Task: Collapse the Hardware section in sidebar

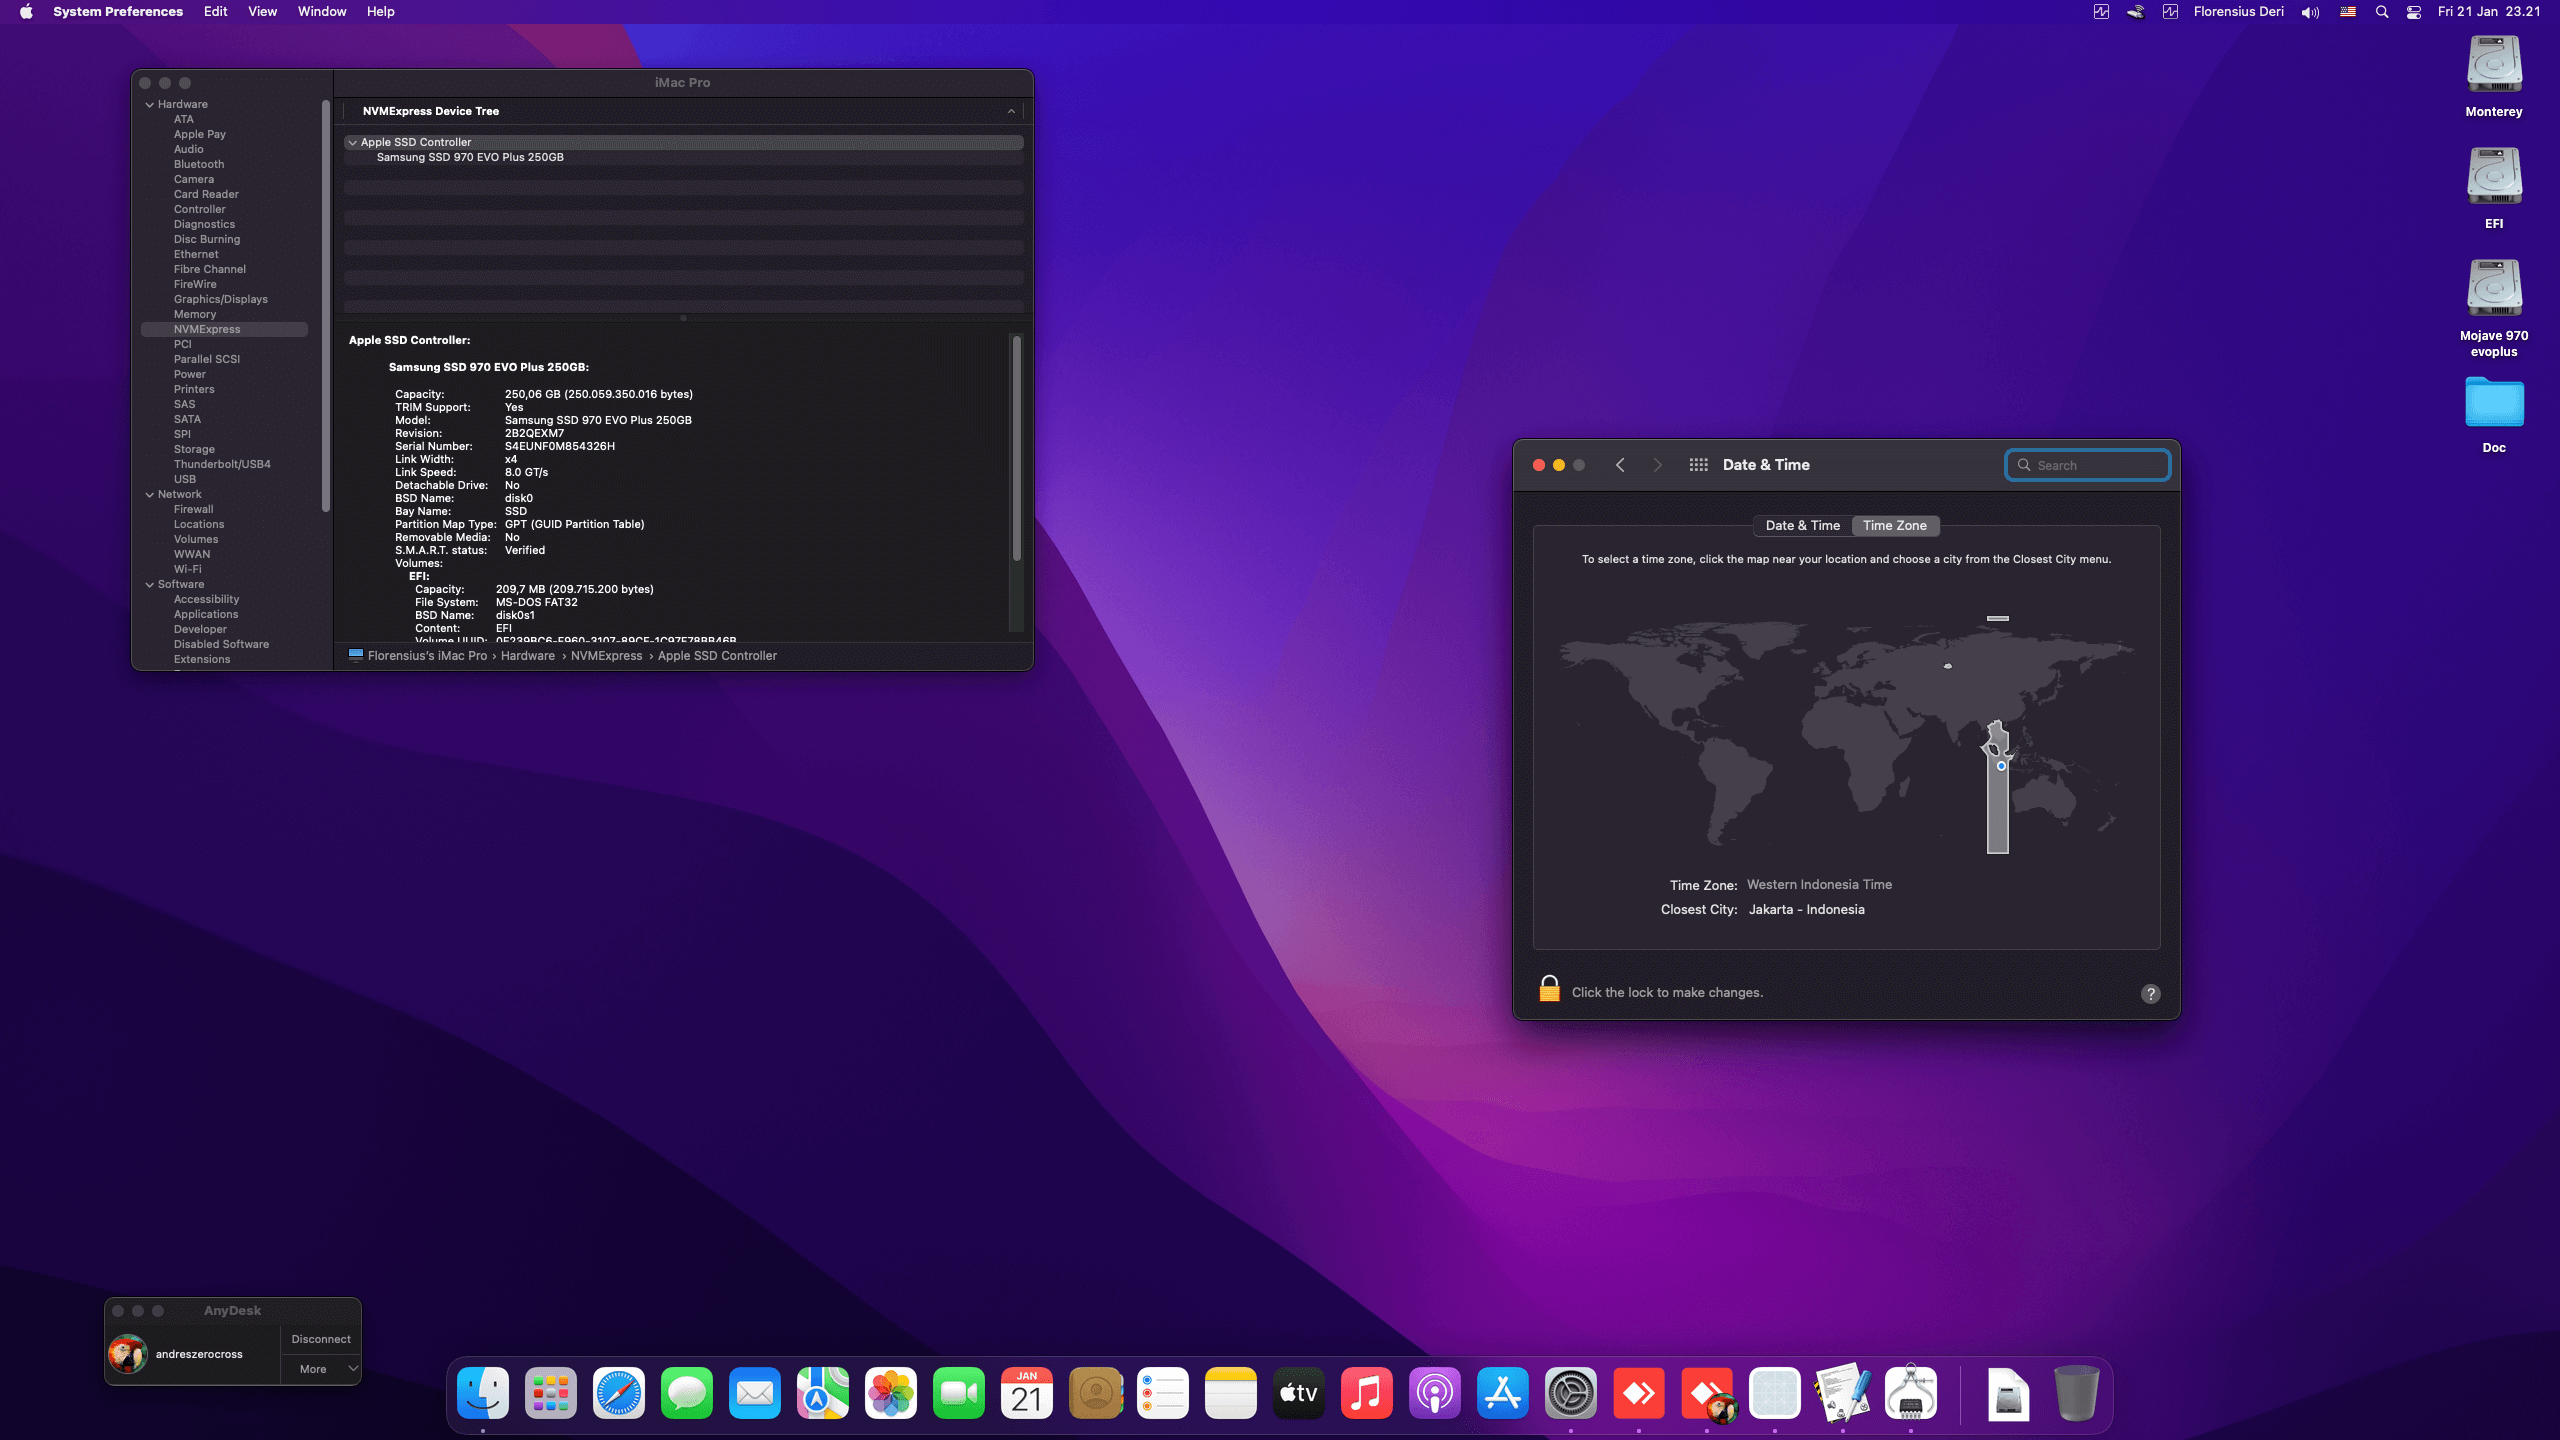Action: 150,104
